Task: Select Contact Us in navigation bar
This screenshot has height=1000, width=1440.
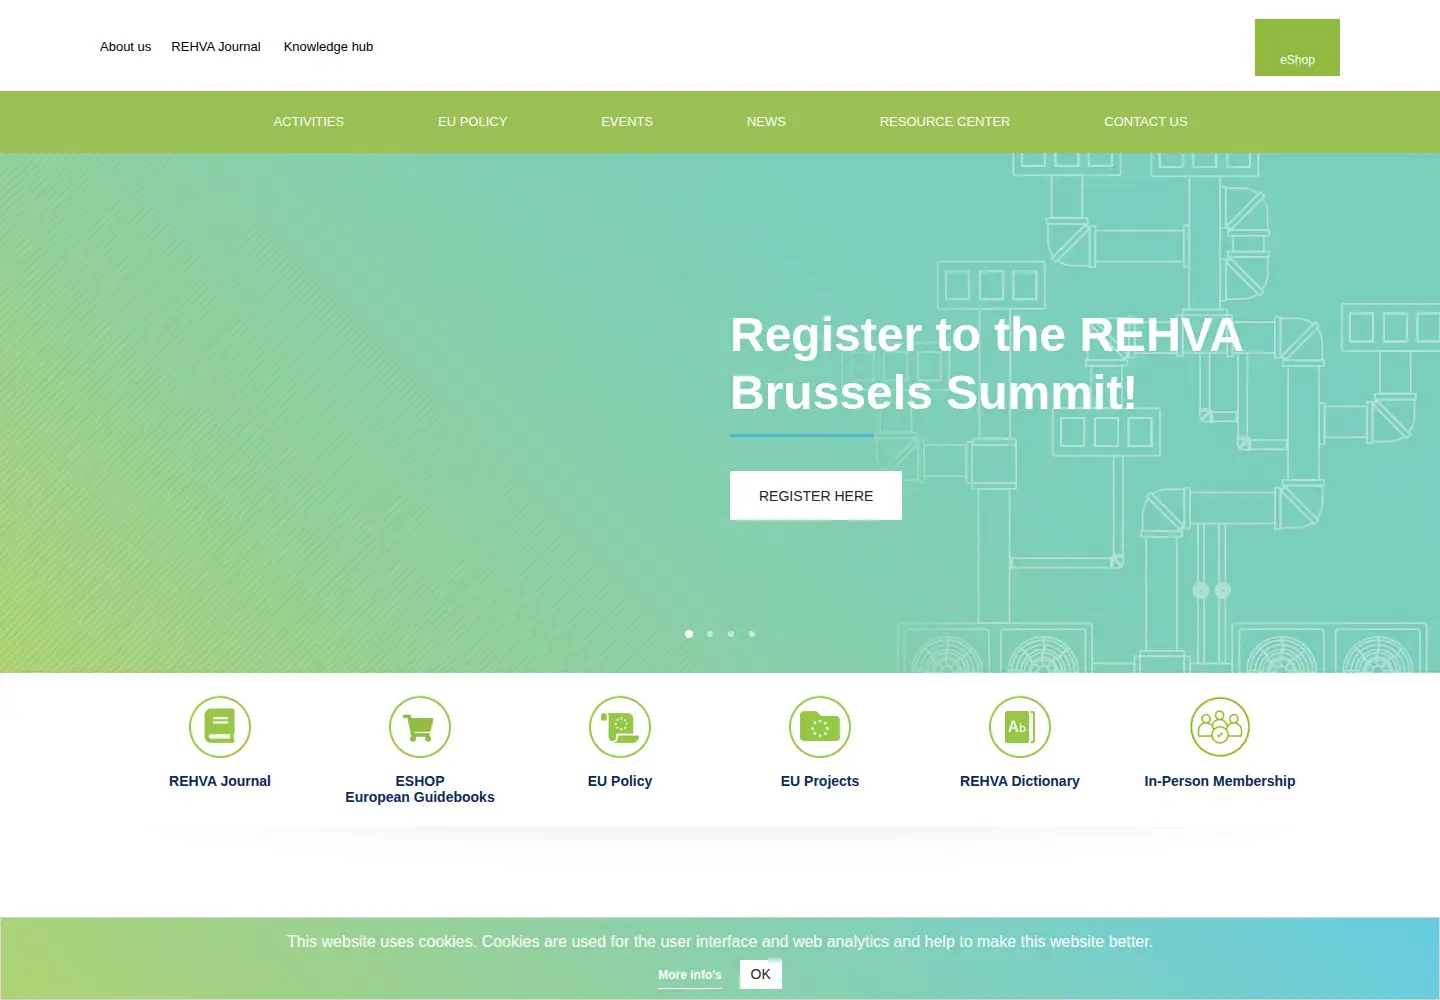Action: [1146, 122]
